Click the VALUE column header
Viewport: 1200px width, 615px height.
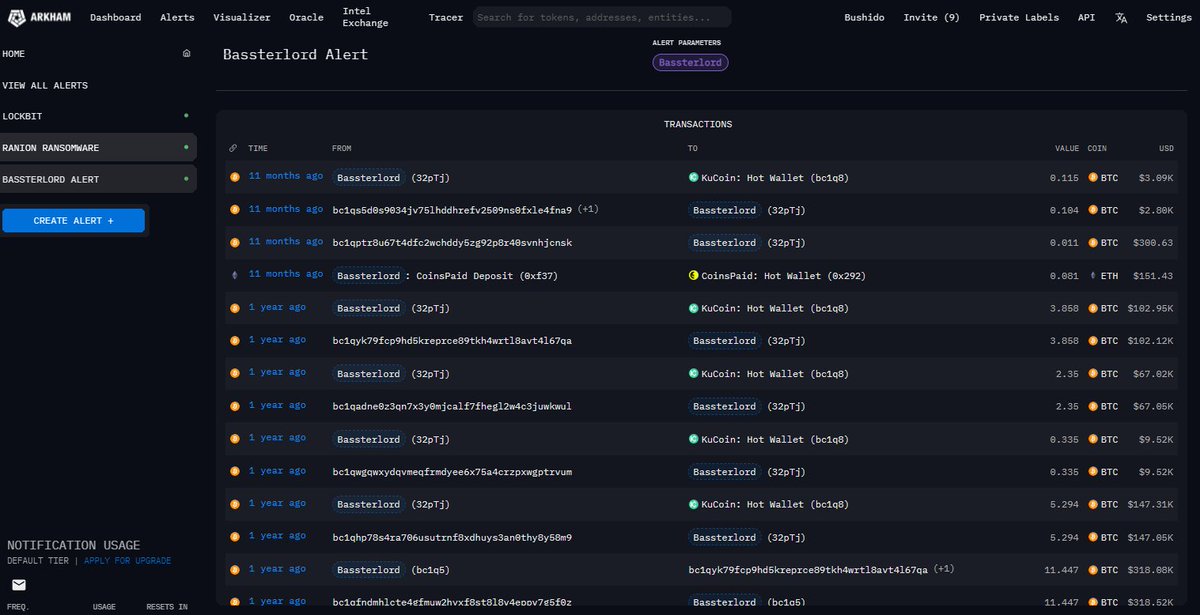pos(1067,148)
